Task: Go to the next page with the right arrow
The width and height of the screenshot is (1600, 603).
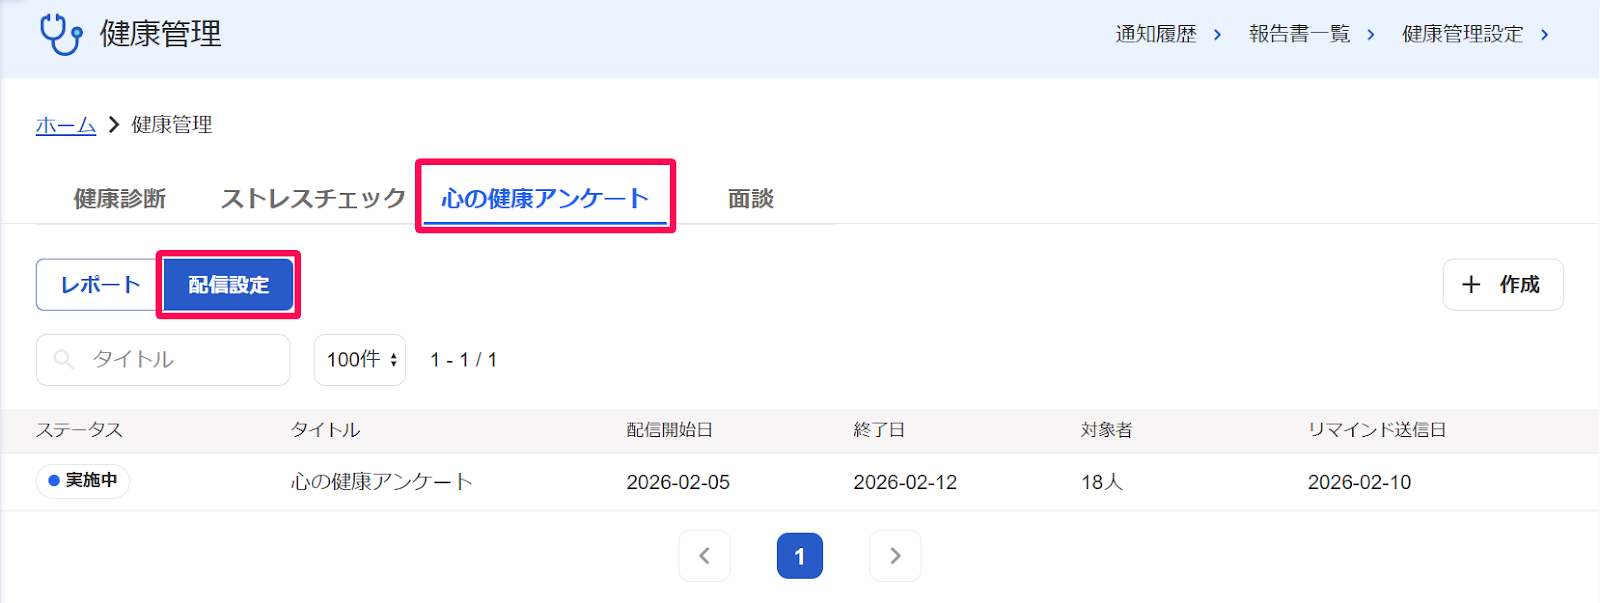Action: point(895,556)
